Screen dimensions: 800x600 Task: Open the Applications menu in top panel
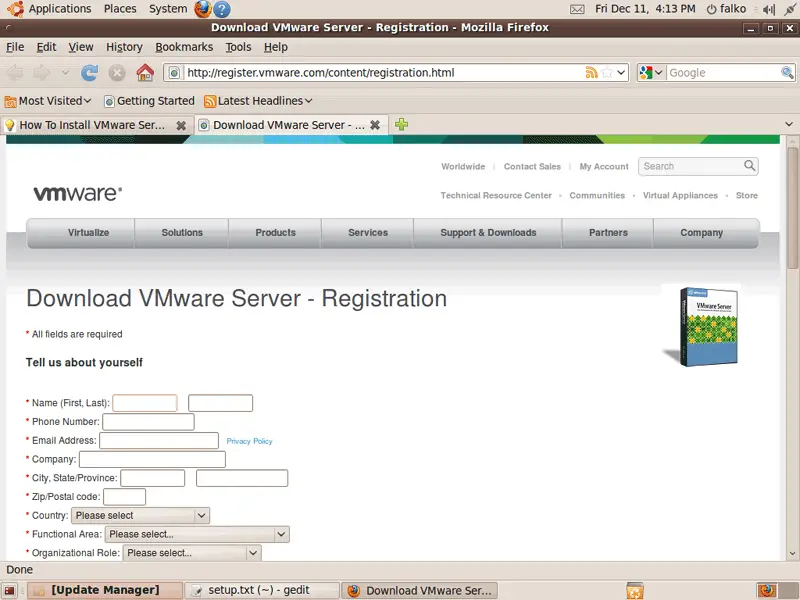(x=60, y=9)
